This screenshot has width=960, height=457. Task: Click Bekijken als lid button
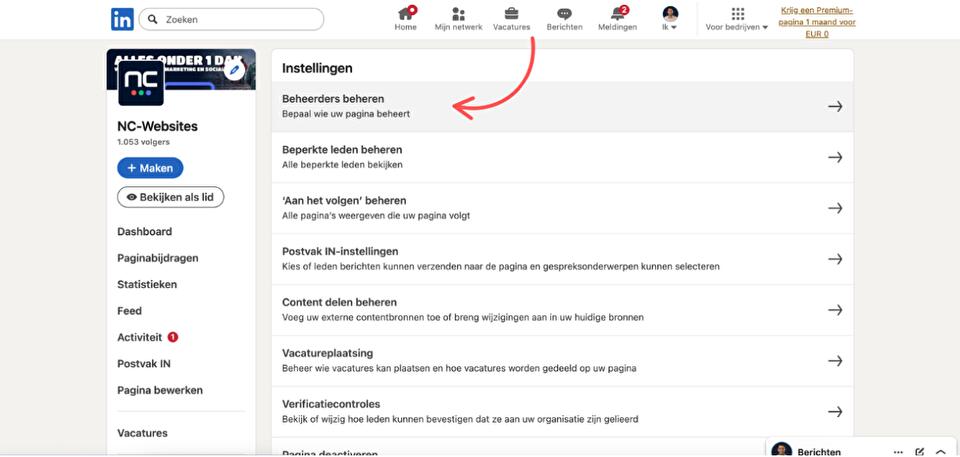(170, 197)
